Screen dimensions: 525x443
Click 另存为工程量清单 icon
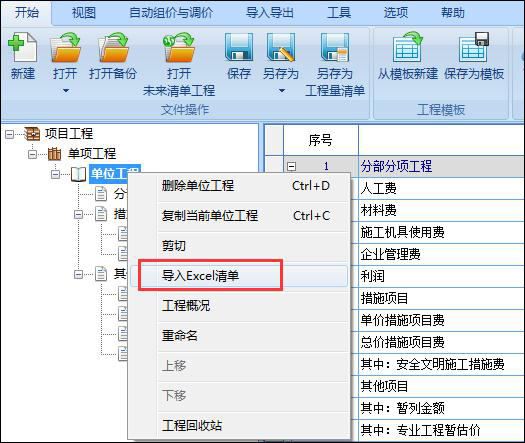coord(335,47)
